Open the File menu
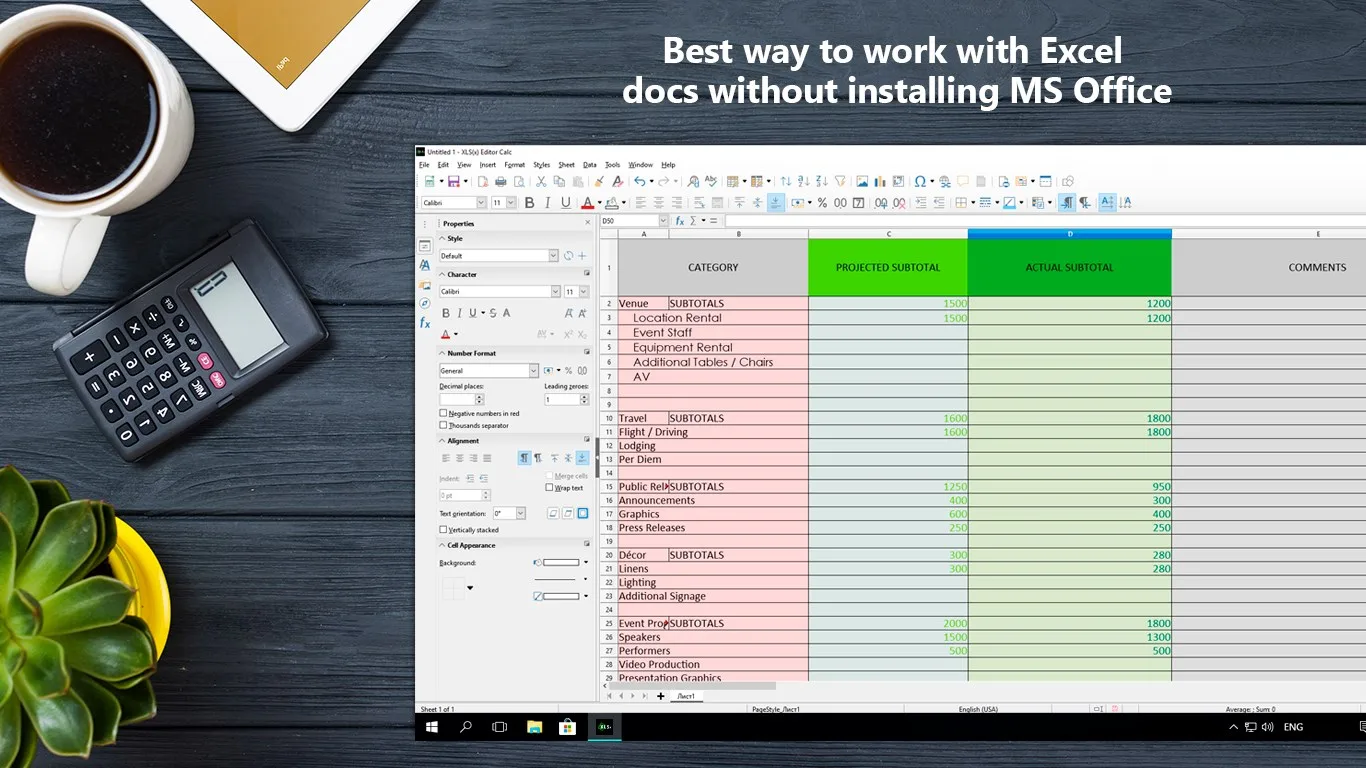1366x768 pixels. point(424,165)
